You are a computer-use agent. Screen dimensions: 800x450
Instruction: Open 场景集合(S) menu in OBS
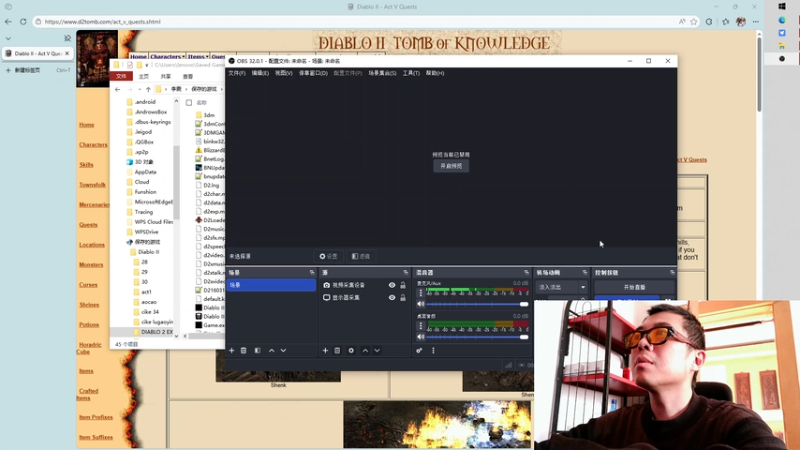[382, 73]
